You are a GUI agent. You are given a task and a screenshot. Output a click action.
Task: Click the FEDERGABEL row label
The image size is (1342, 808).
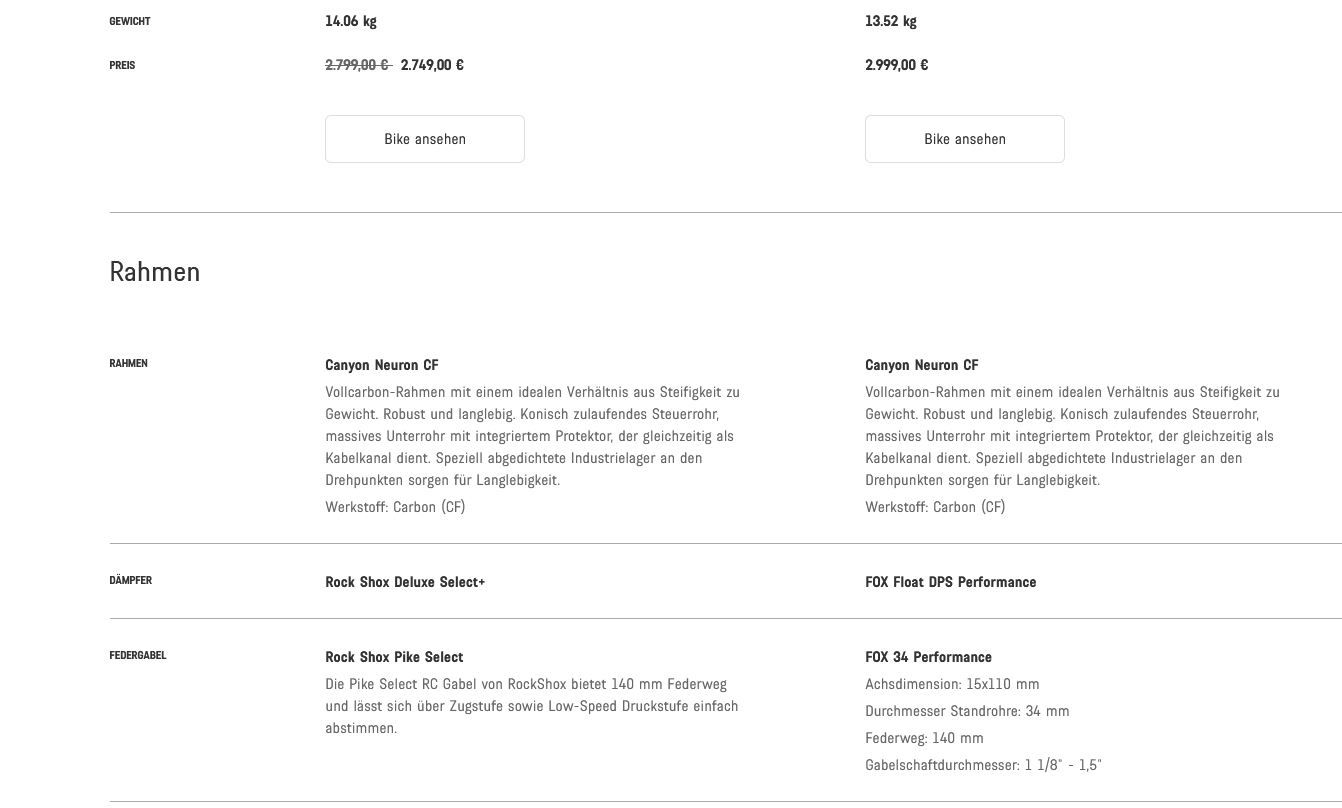pos(138,655)
